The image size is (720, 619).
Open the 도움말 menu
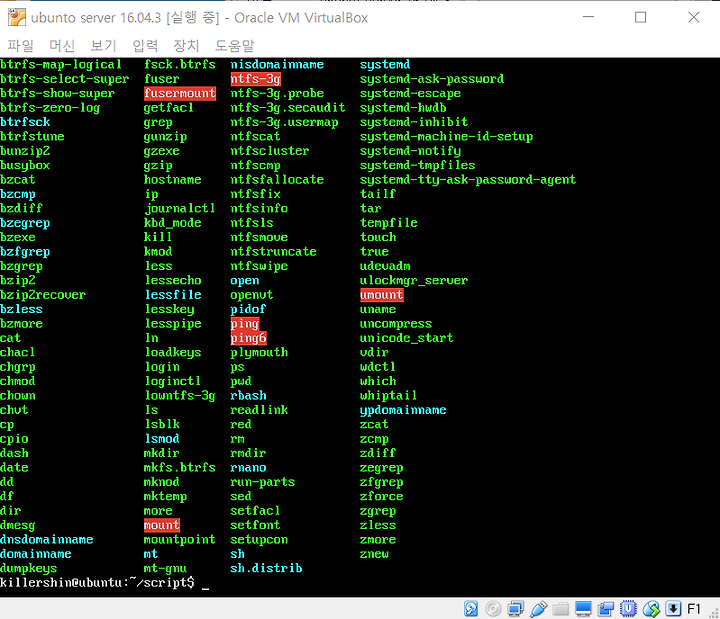click(234, 45)
